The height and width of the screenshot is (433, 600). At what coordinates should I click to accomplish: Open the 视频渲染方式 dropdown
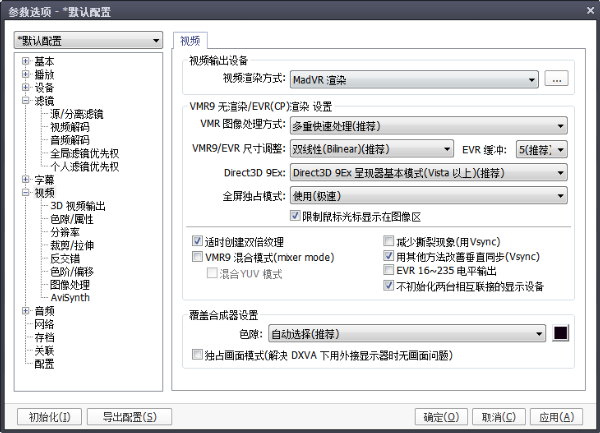click(x=415, y=78)
